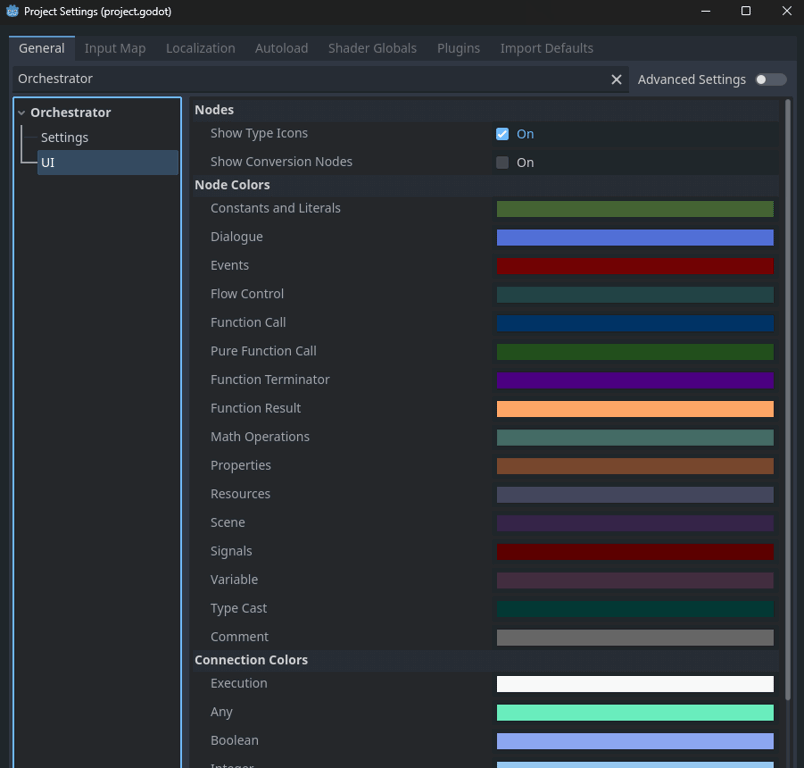804x768 pixels.
Task: Open Import Defaults tab
Action: tap(547, 48)
